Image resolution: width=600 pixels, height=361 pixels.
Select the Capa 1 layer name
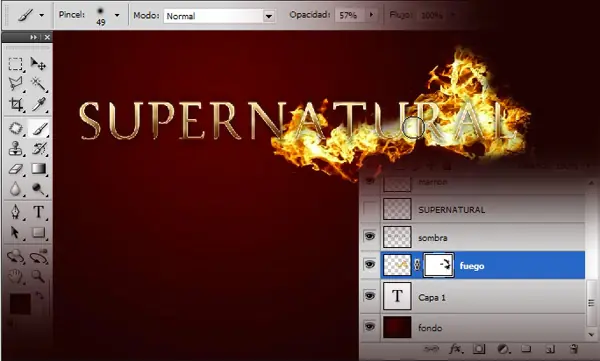(432, 297)
